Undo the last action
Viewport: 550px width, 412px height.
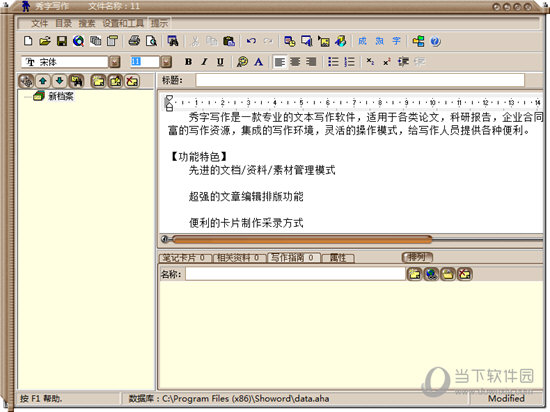[251, 41]
